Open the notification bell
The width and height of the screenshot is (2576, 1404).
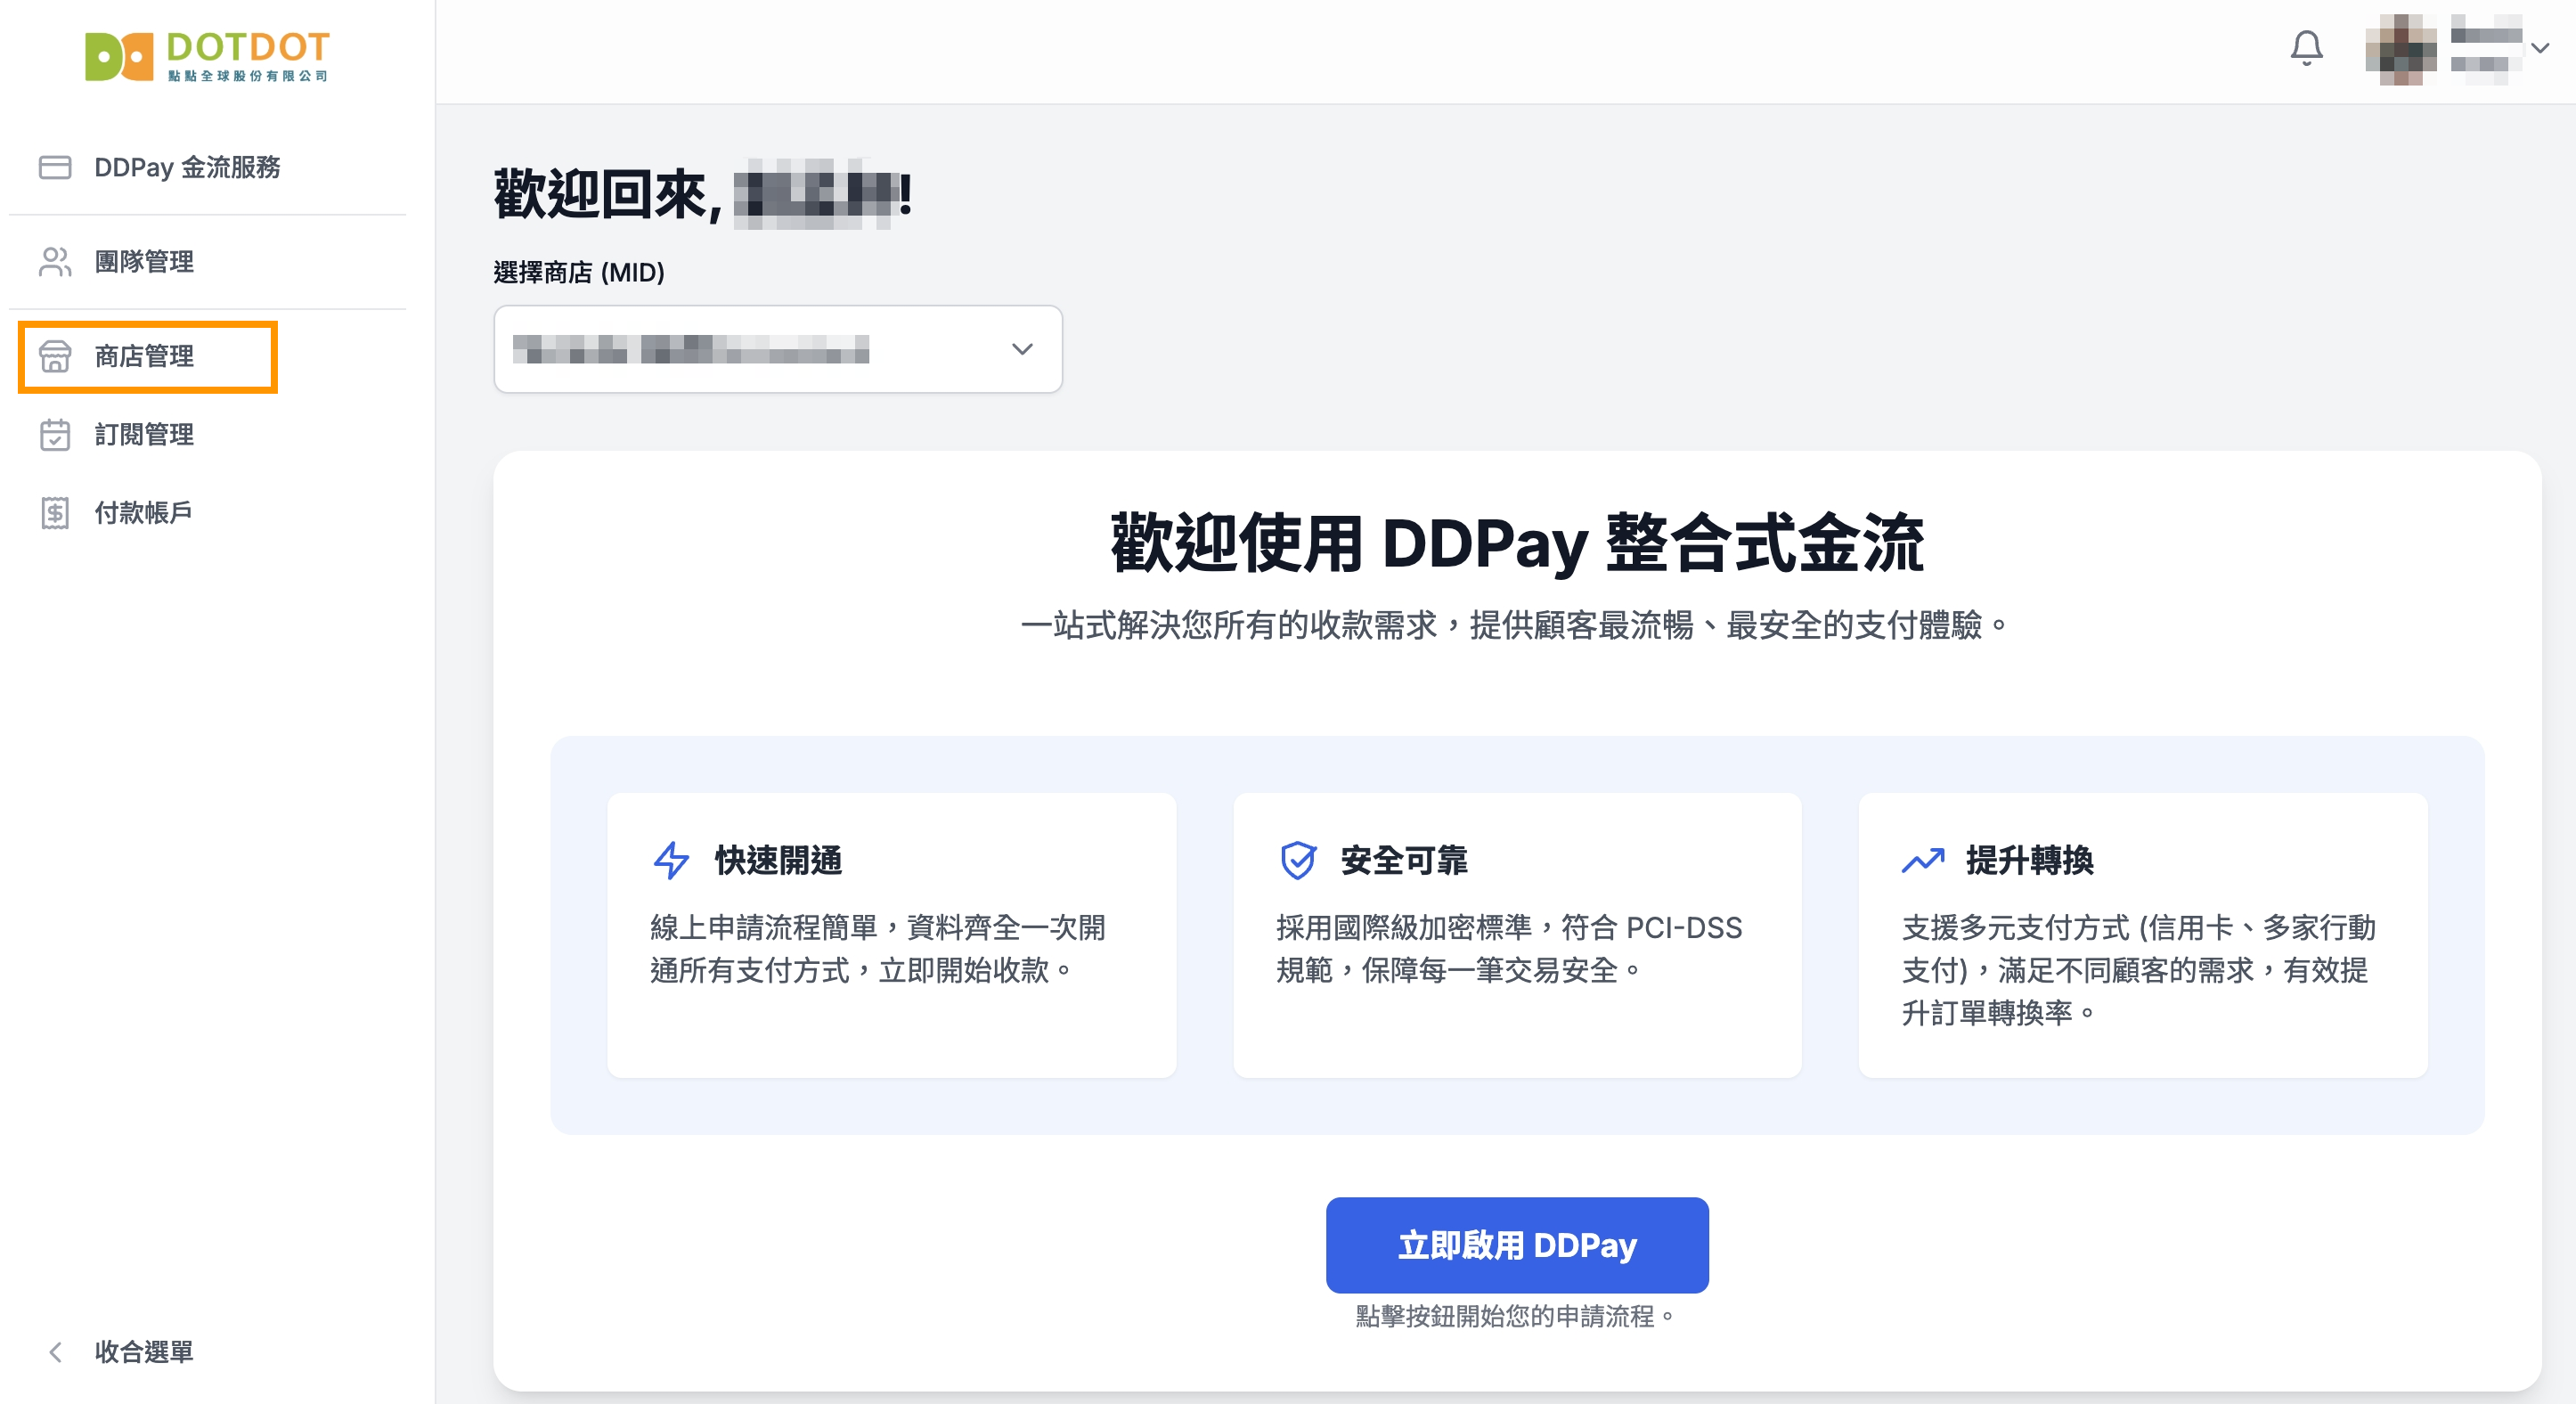2306,48
